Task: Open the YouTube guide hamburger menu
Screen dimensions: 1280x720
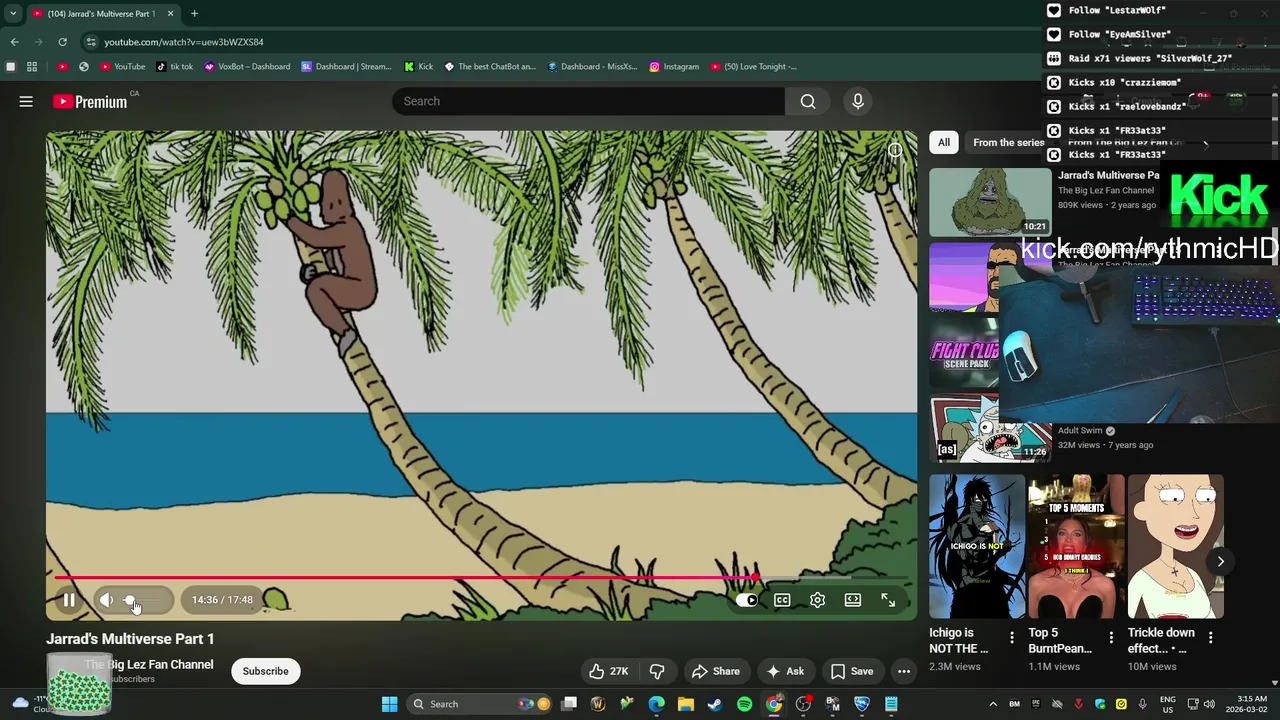Action: (26, 101)
